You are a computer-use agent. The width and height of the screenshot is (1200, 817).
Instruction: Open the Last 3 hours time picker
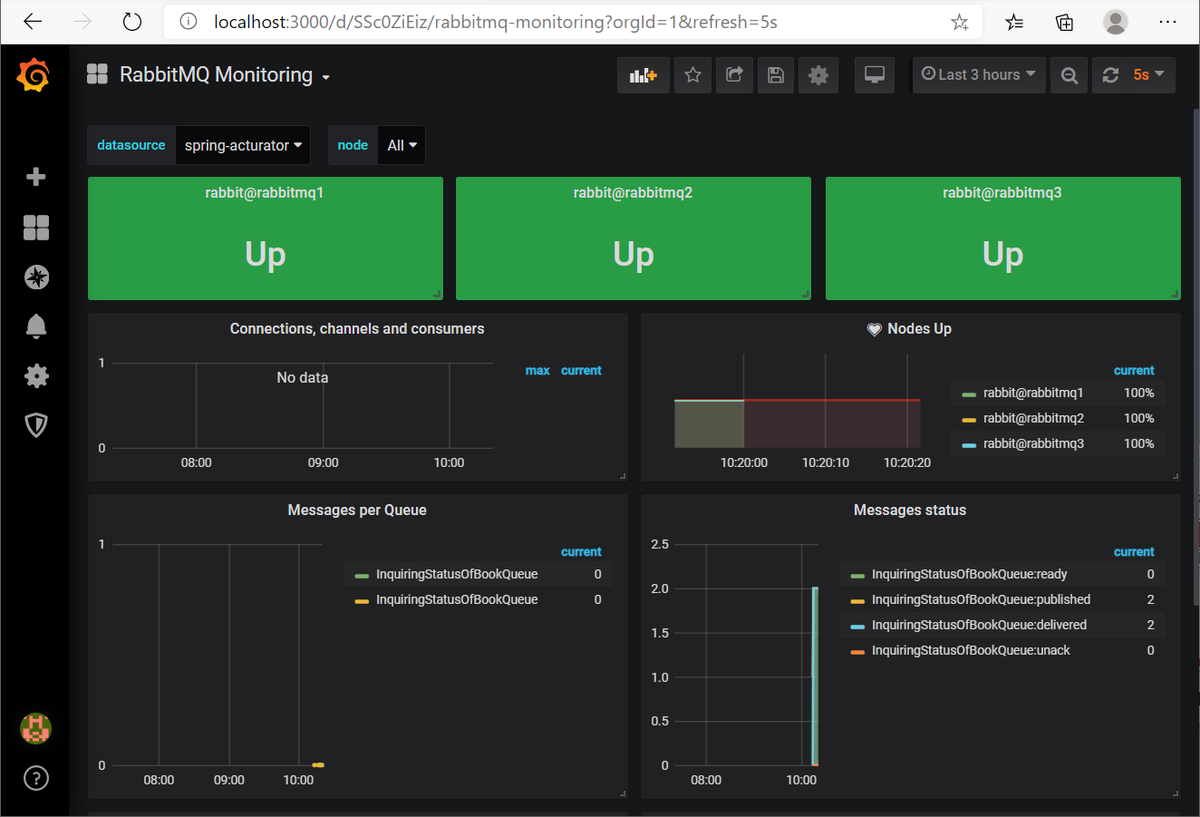pyautogui.click(x=978, y=75)
